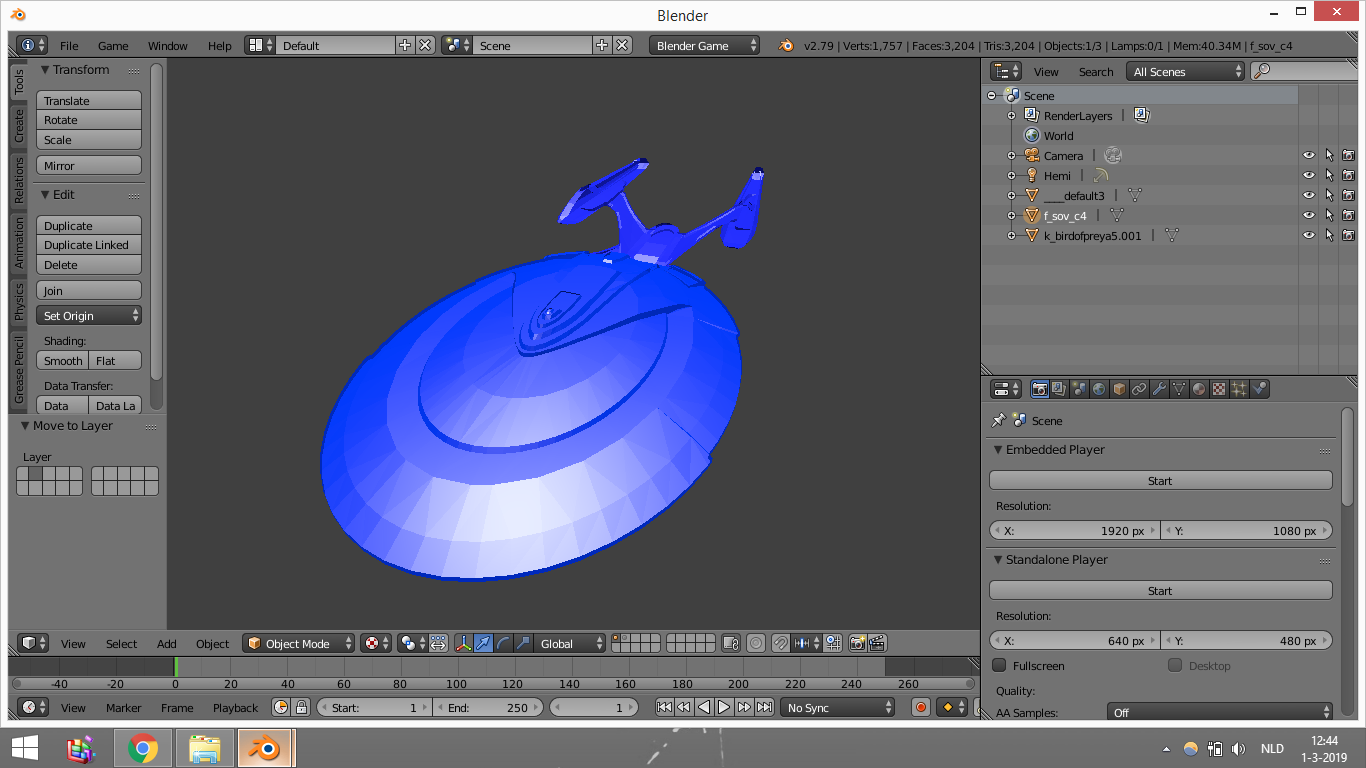Open the Scene properties tab icon
Image resolution: width=1366 pixels, height=768 pixels.
coord(1079,389)
